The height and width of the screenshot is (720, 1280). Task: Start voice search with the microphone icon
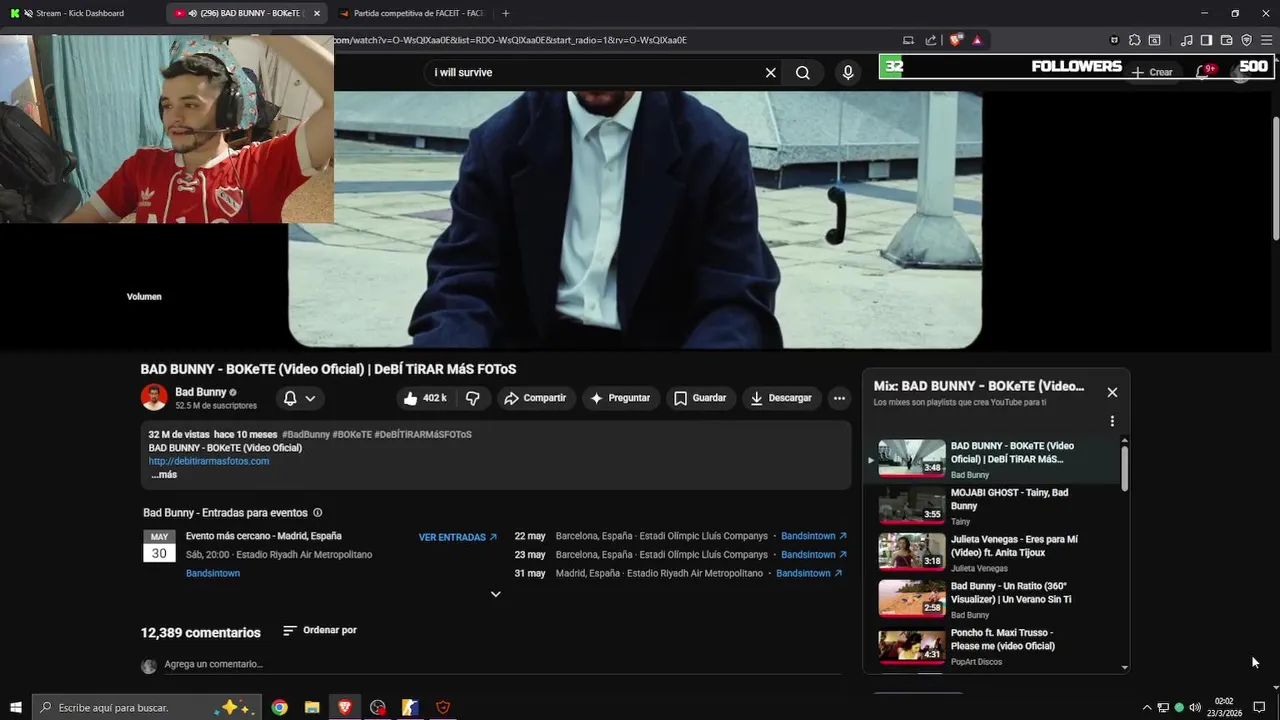(x=848, y=73)
